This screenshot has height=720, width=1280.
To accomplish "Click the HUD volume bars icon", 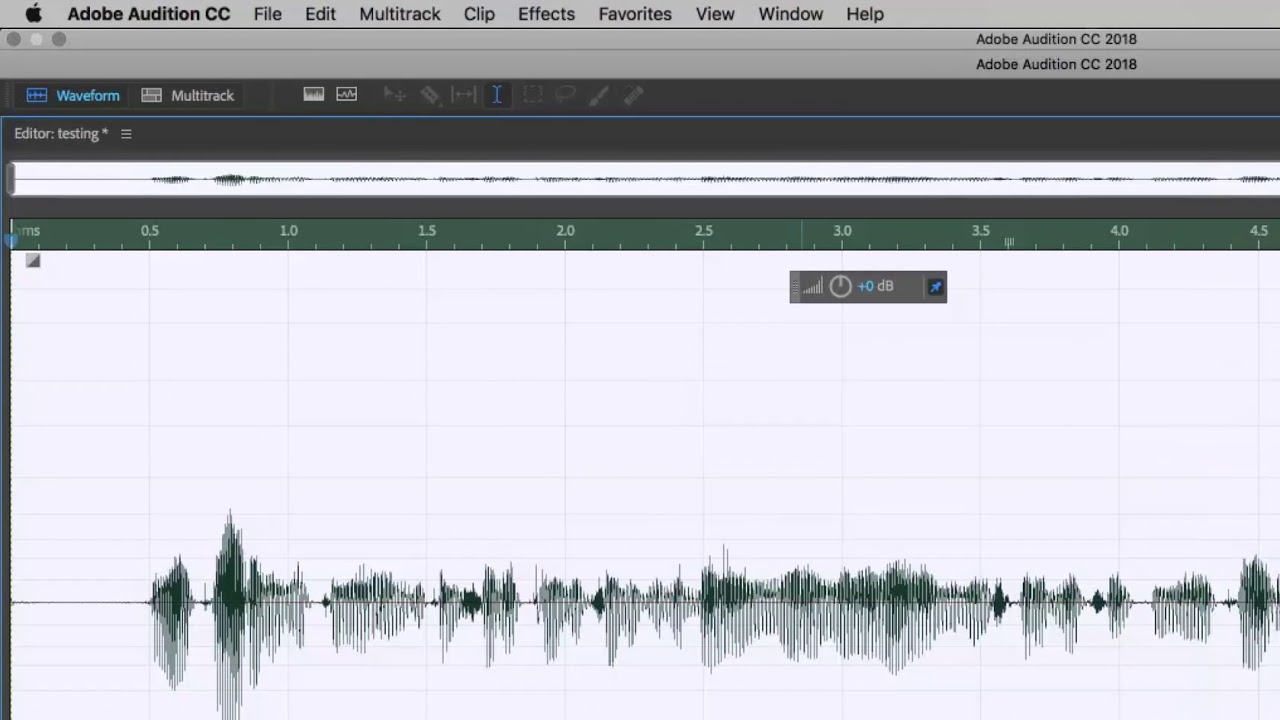I will 813,287.
